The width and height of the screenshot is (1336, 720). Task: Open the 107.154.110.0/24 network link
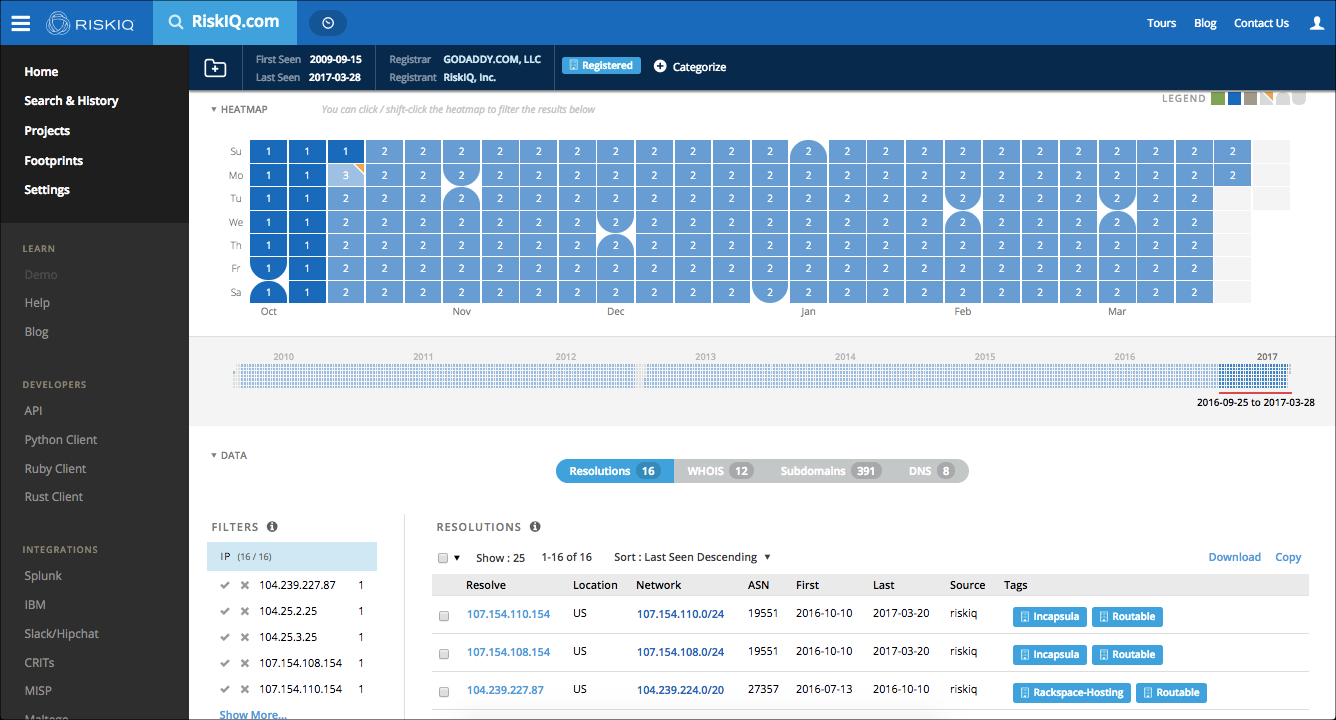point(680,614)
